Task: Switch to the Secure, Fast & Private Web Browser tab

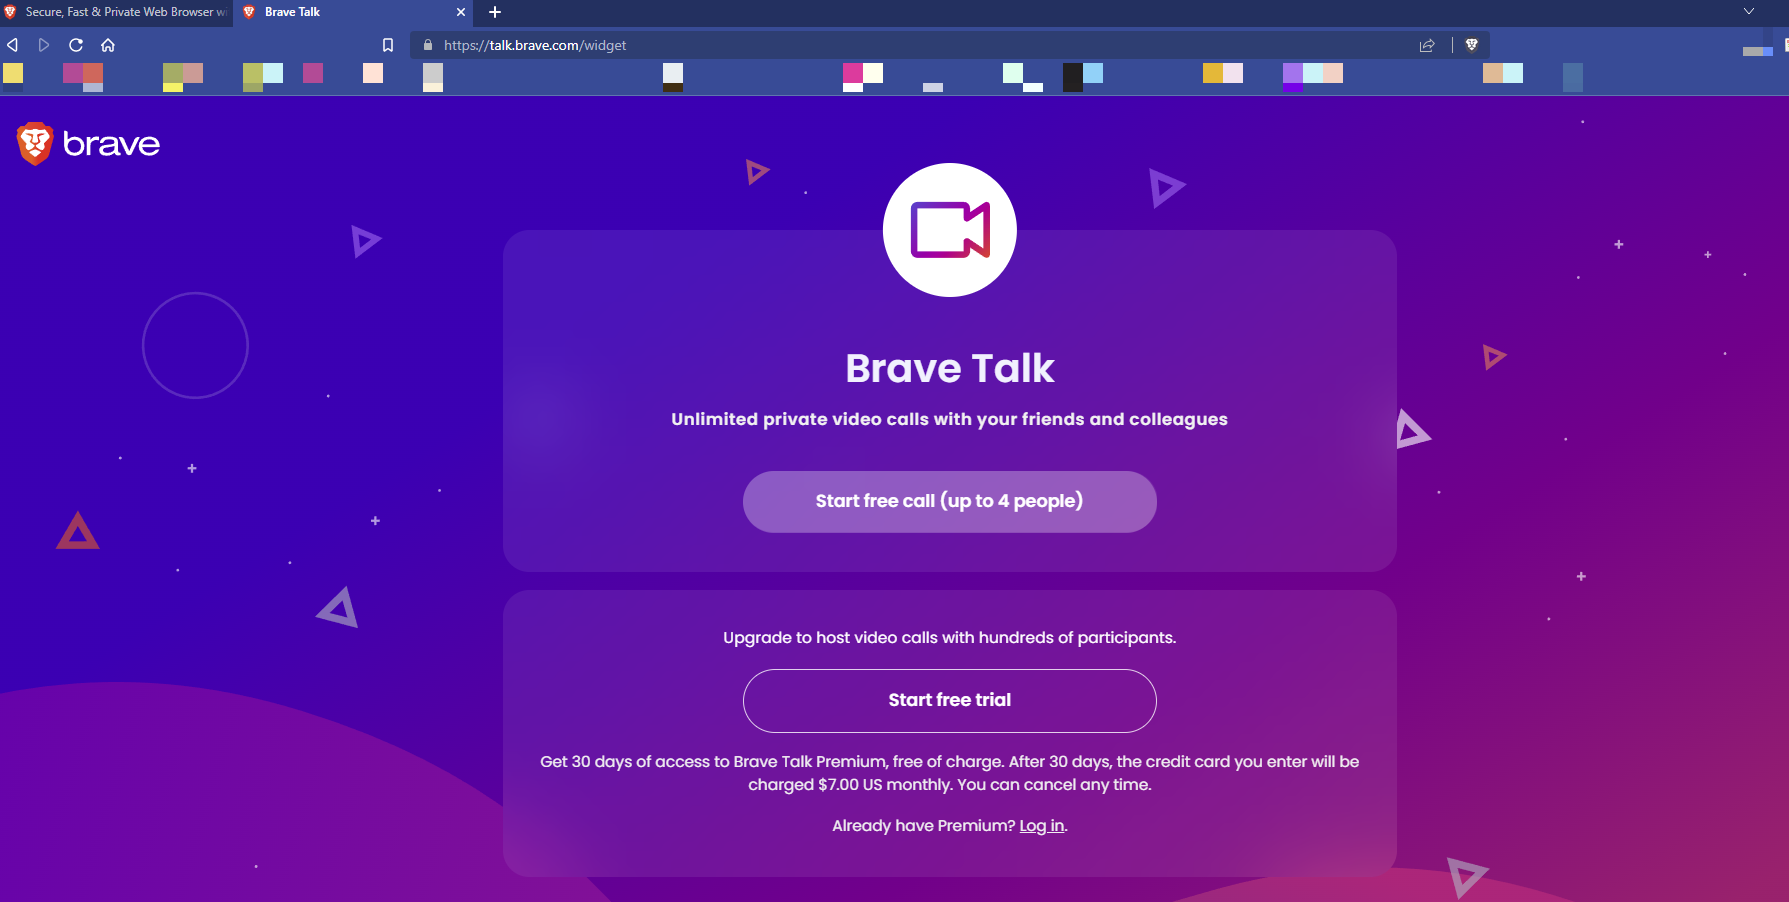Action: 116,12
